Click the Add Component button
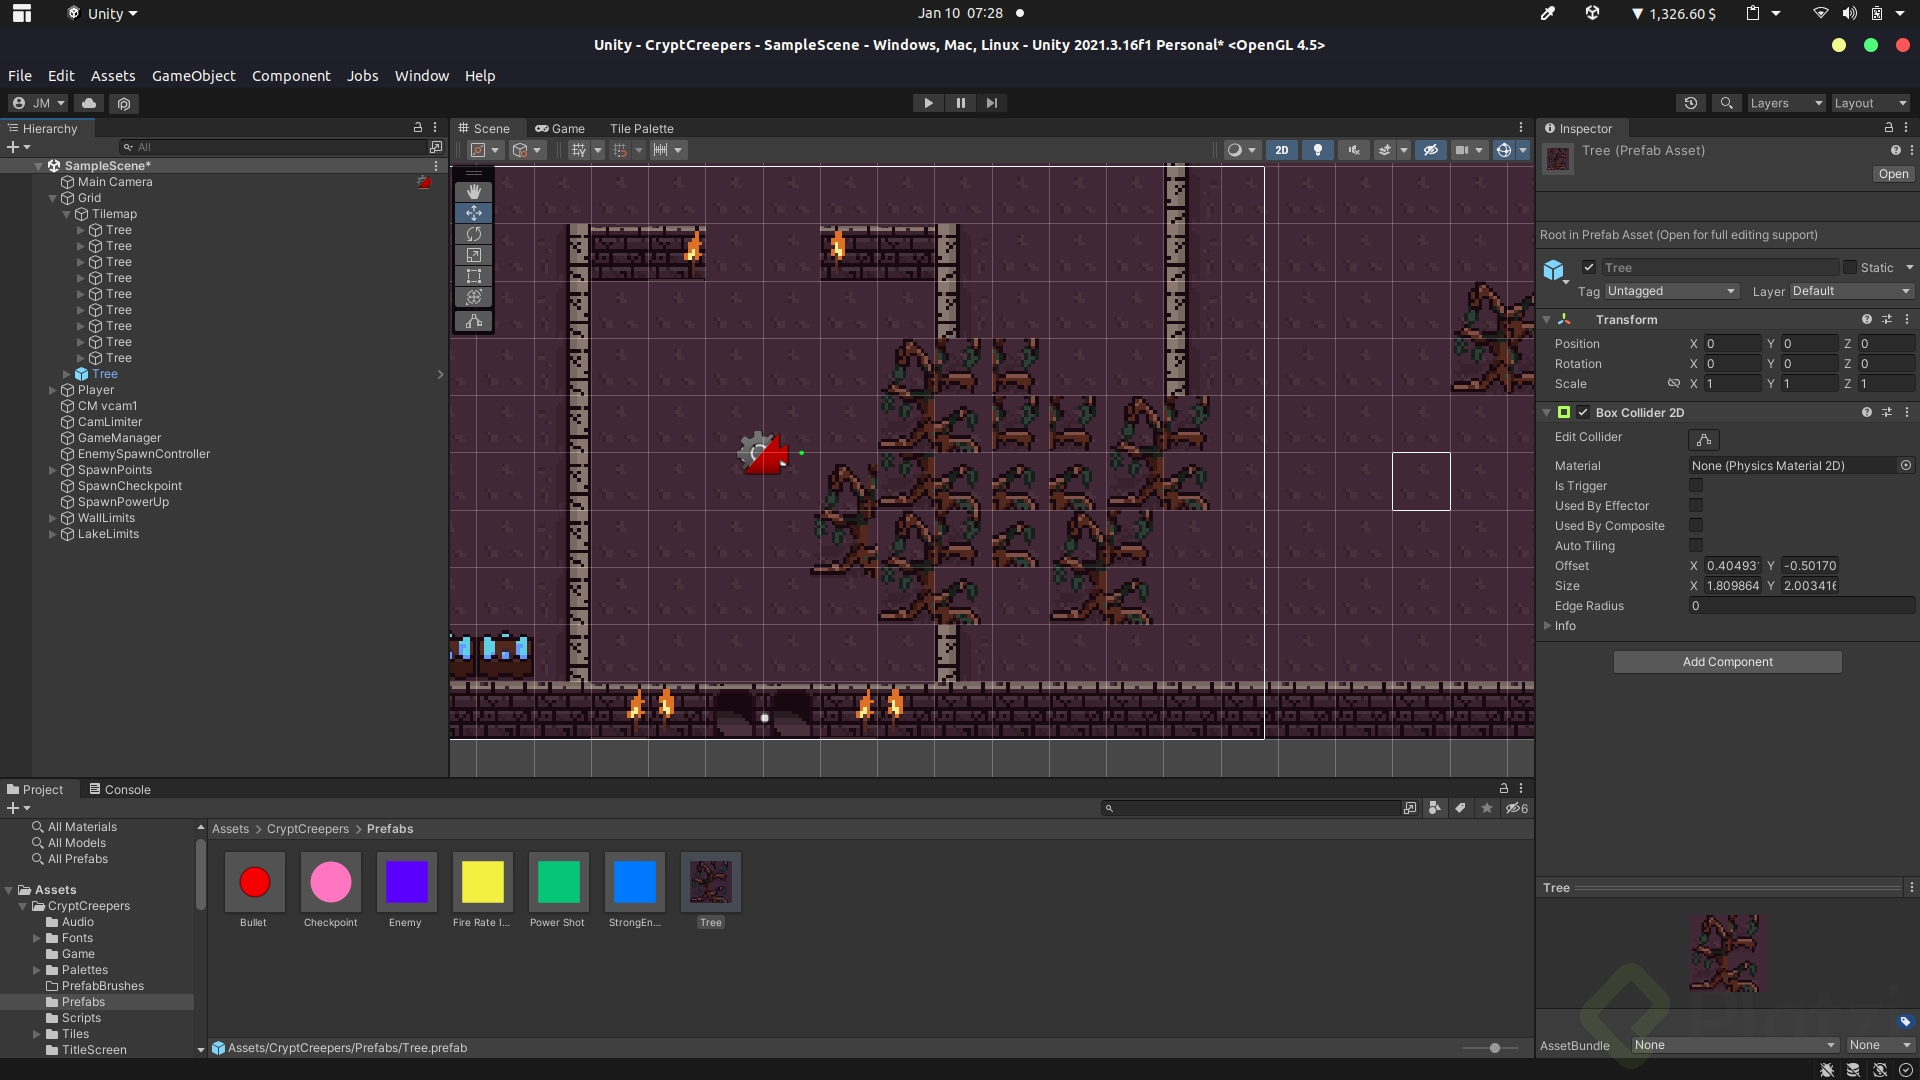 1727,661
